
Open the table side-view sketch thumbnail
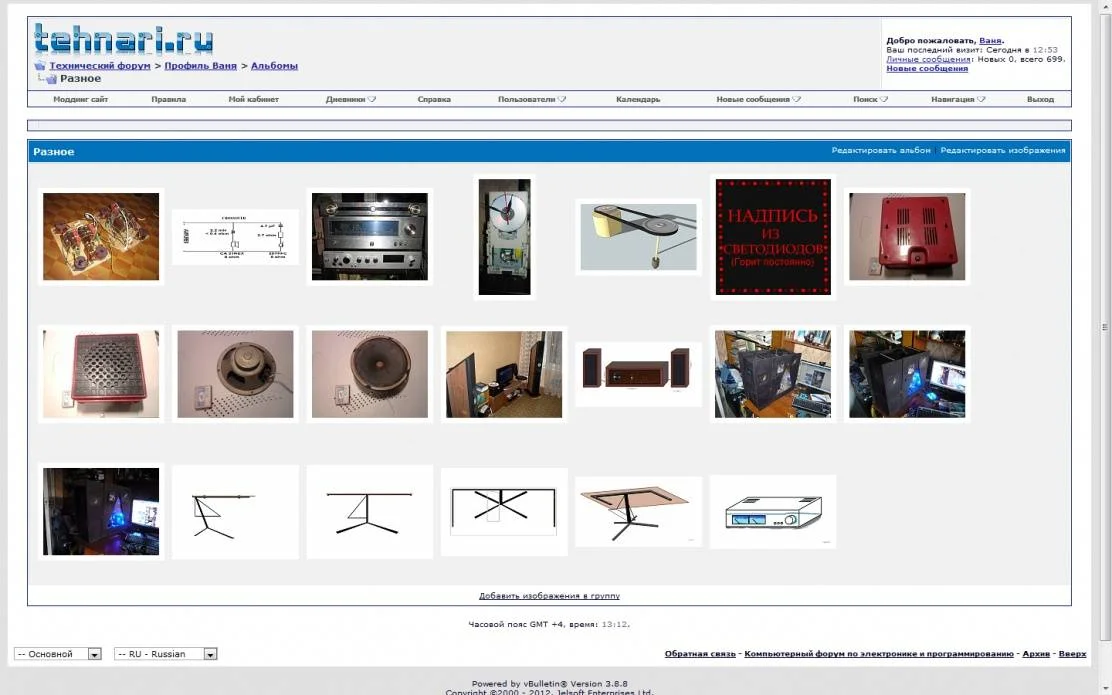click(x=235, y=512)
